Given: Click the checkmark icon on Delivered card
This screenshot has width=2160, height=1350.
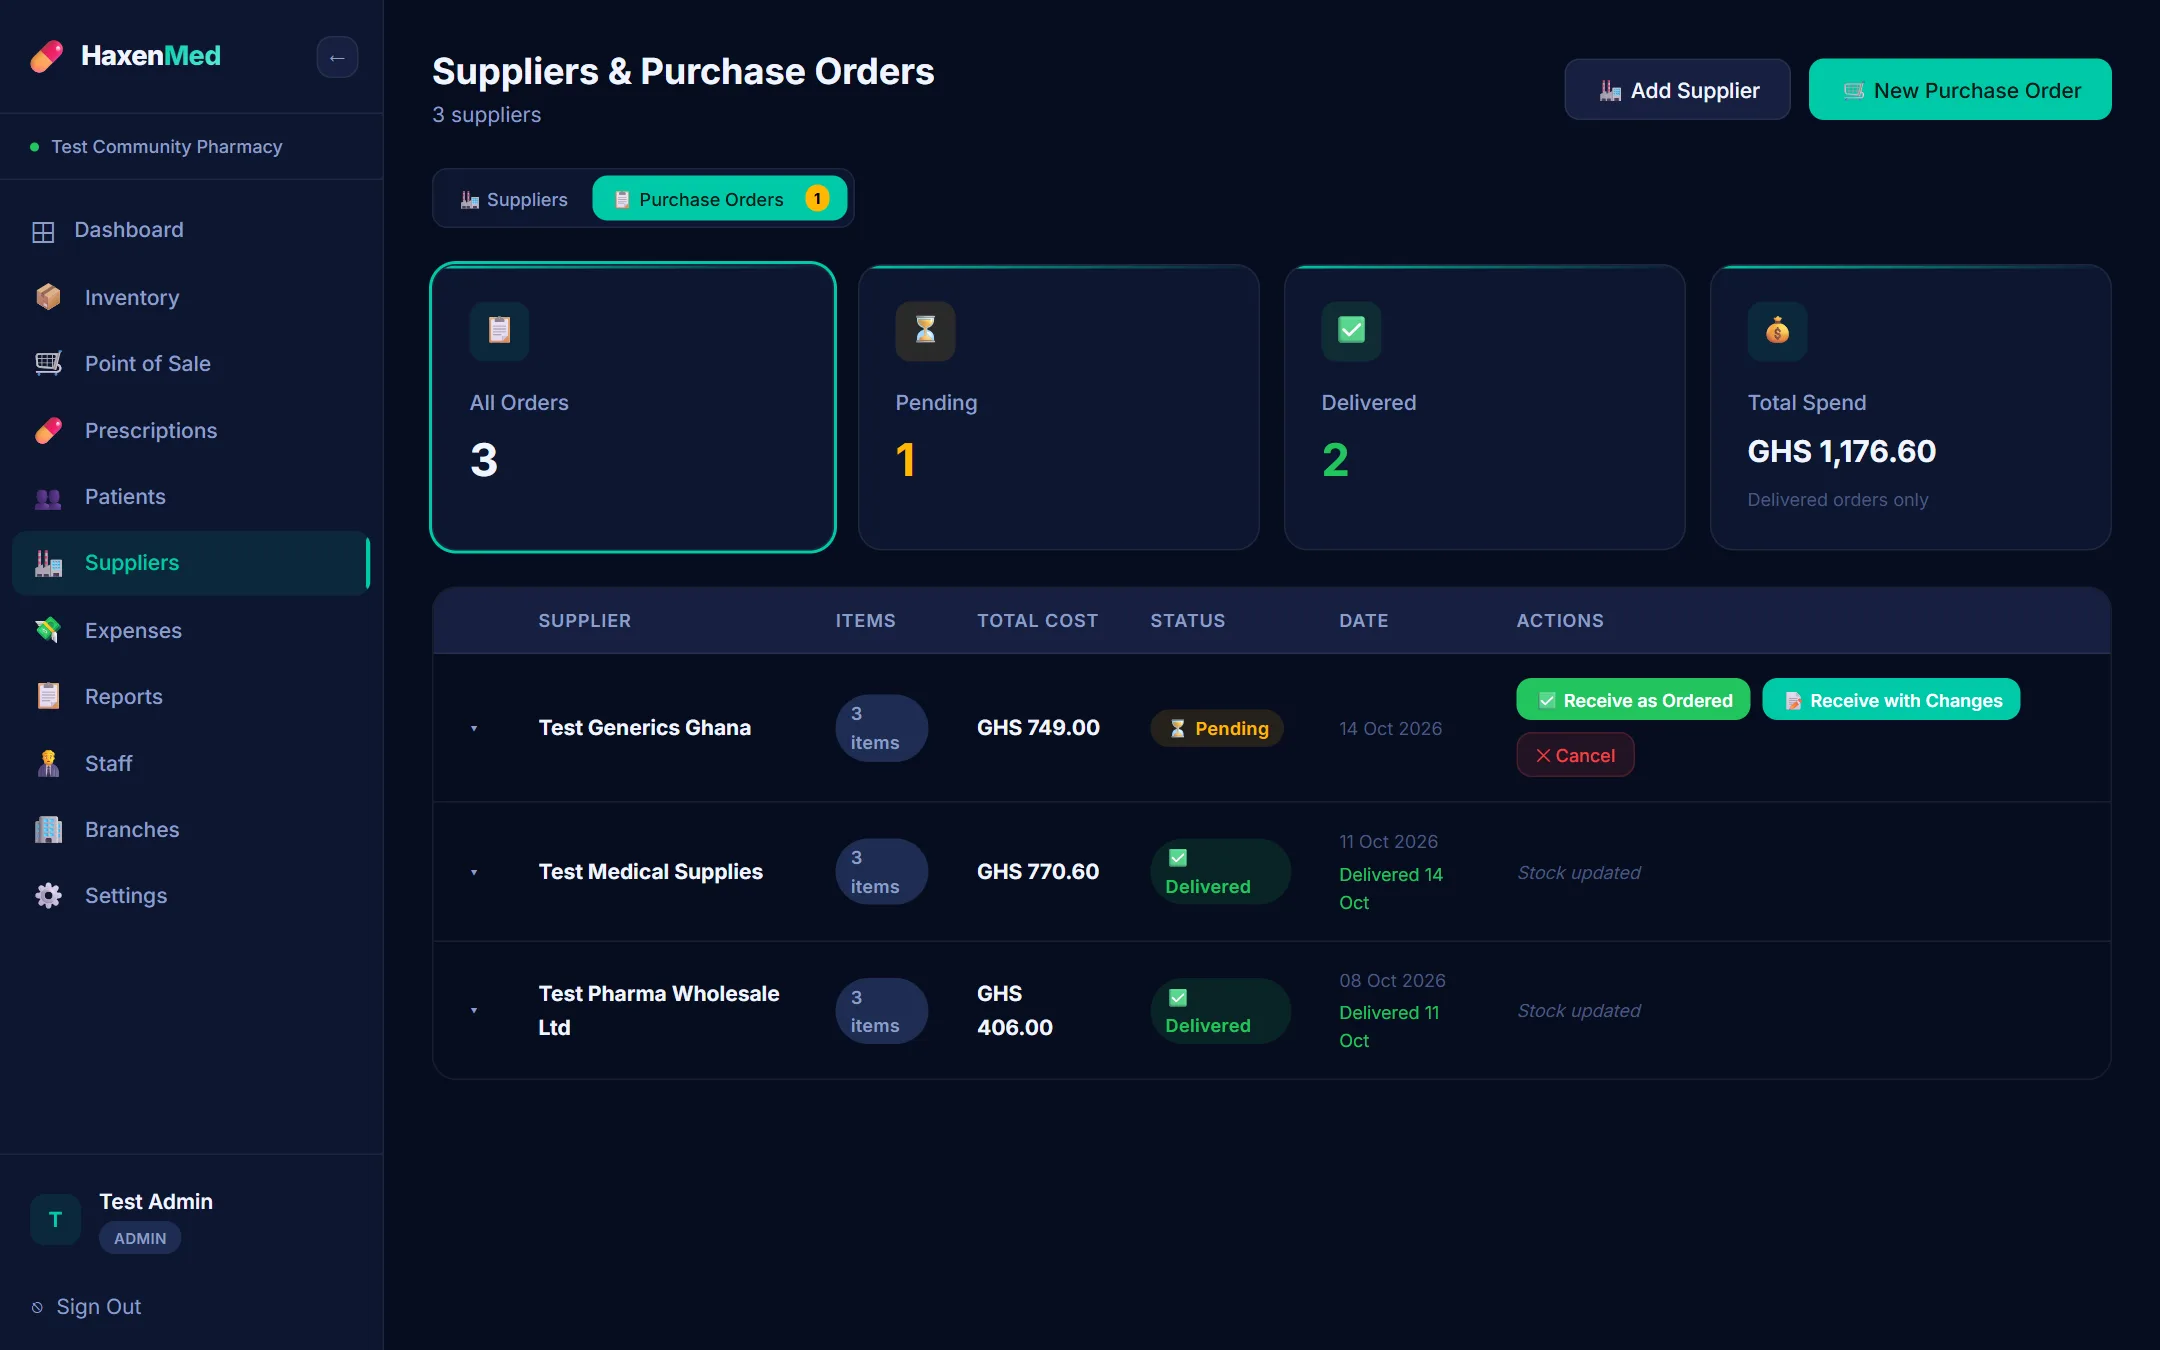Looking at the screenshot, I should pyautogui.click(x=1351, y=330).
